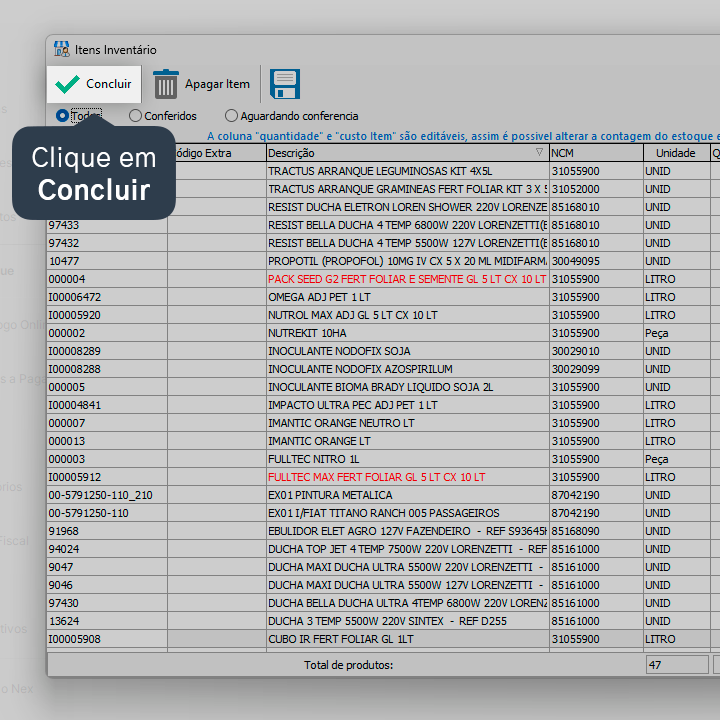Click code cell 9047

107,567
